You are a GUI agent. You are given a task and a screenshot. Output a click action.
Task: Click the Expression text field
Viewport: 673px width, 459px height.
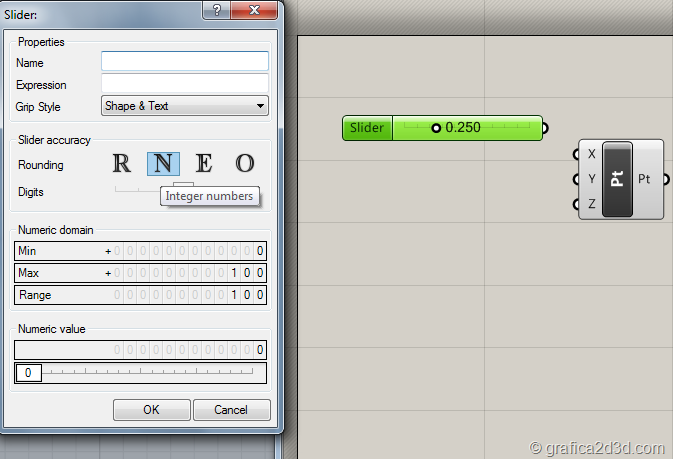point(185,84)
